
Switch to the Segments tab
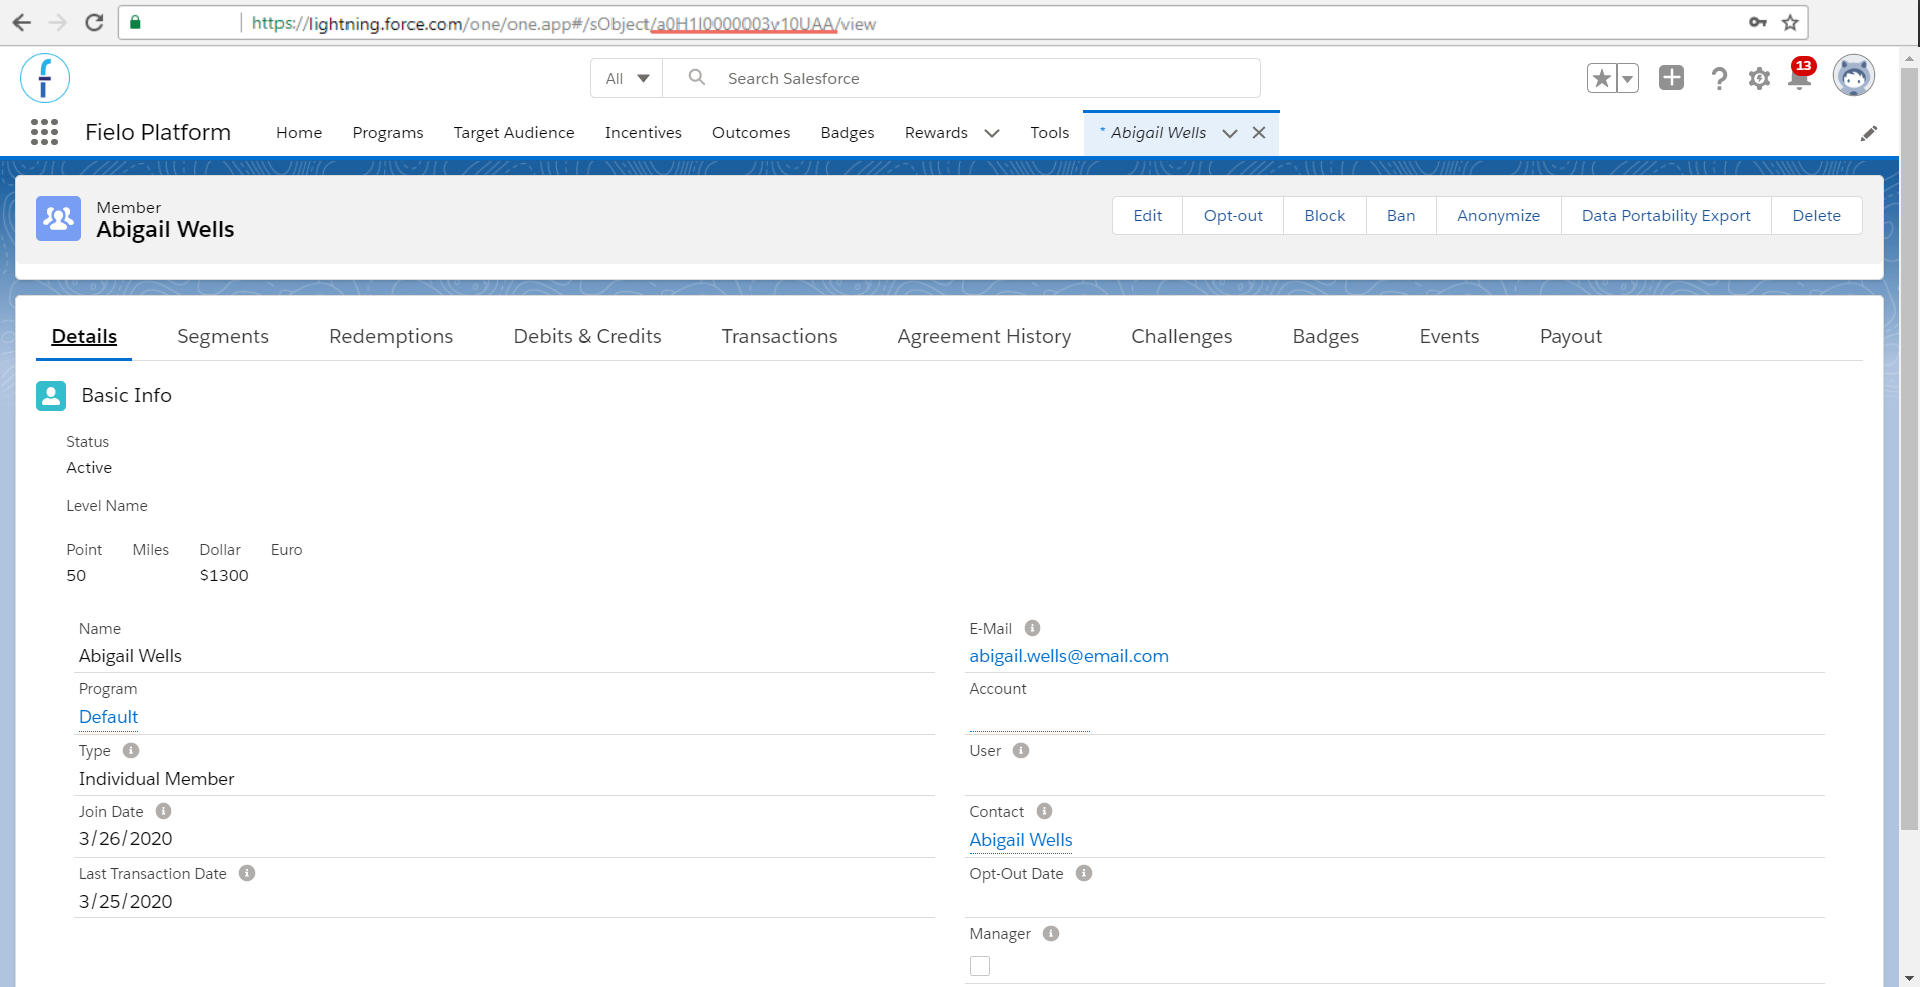click(223, 336)
